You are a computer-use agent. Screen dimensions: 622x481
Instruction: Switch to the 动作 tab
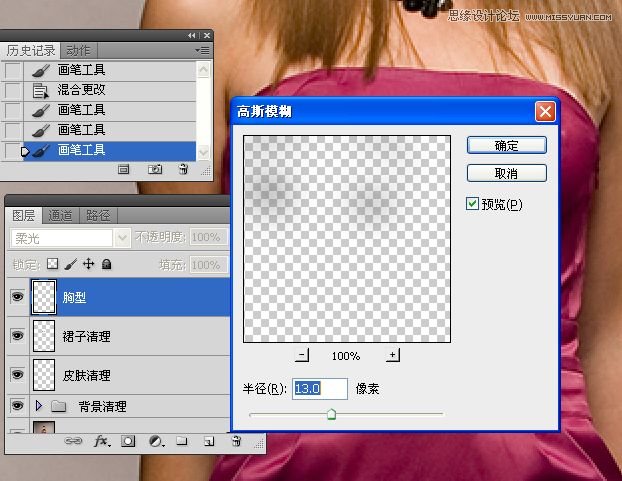click(78, 50)
